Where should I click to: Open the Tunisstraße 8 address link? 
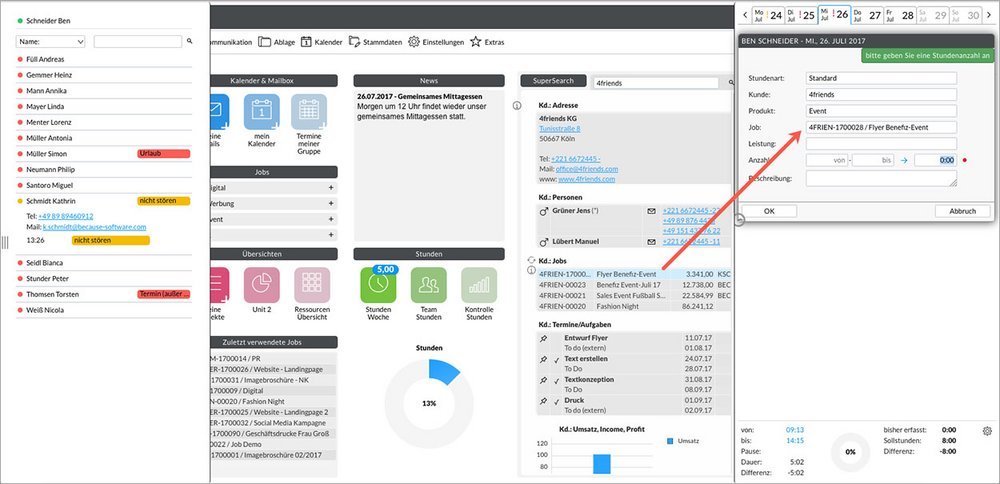pos(560,128)
